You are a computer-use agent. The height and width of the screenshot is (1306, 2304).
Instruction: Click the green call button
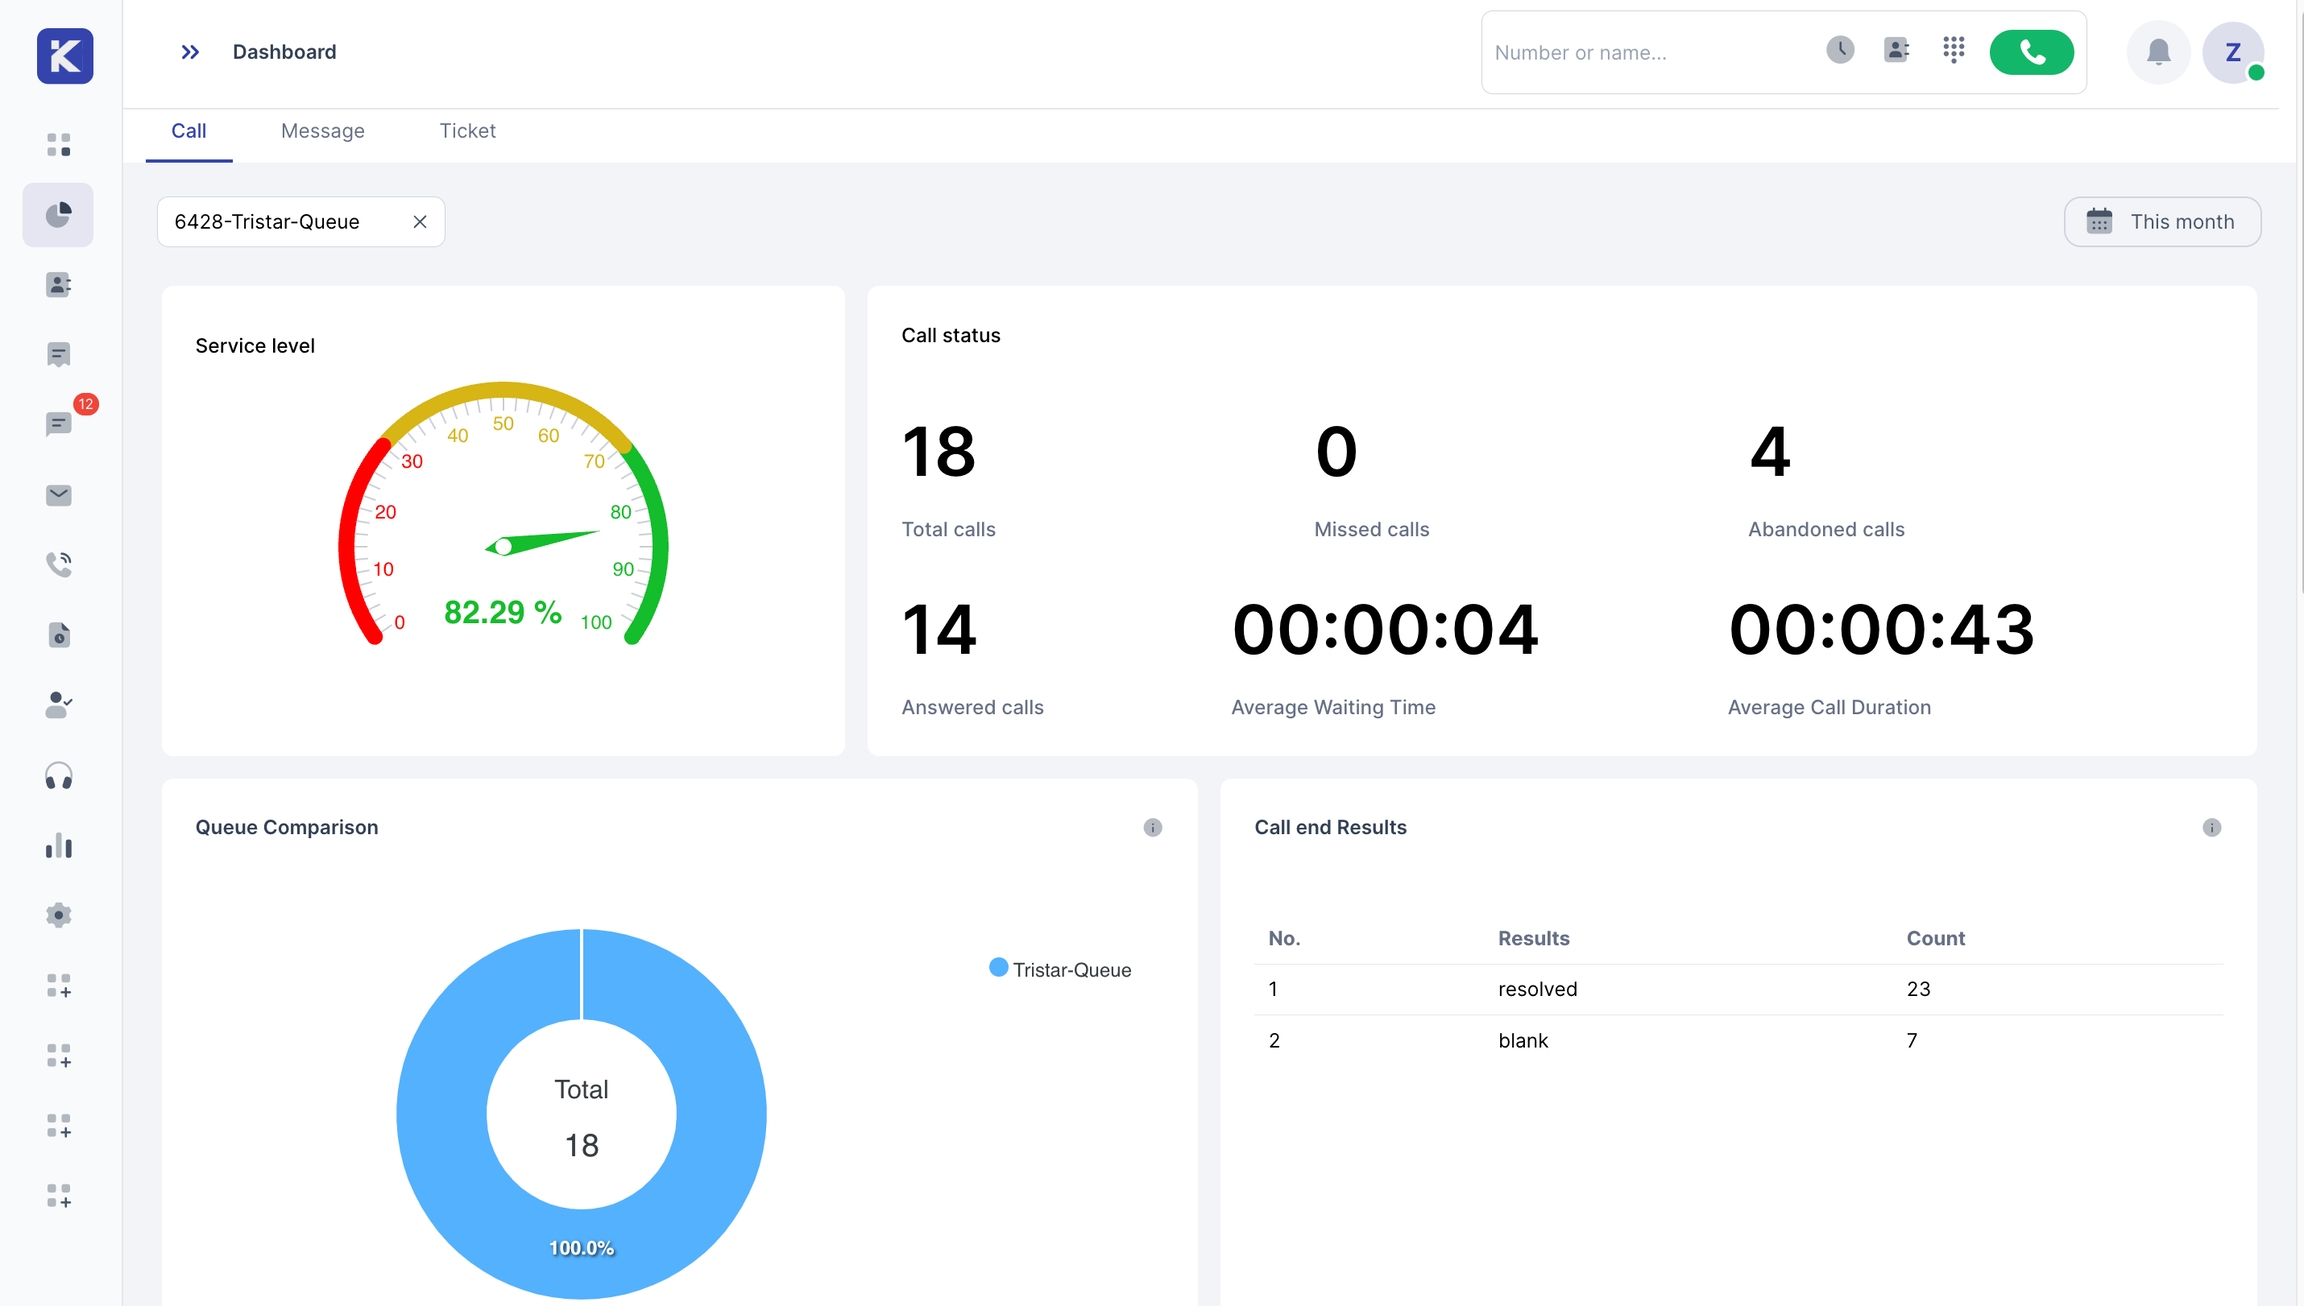coord(2031,52)
